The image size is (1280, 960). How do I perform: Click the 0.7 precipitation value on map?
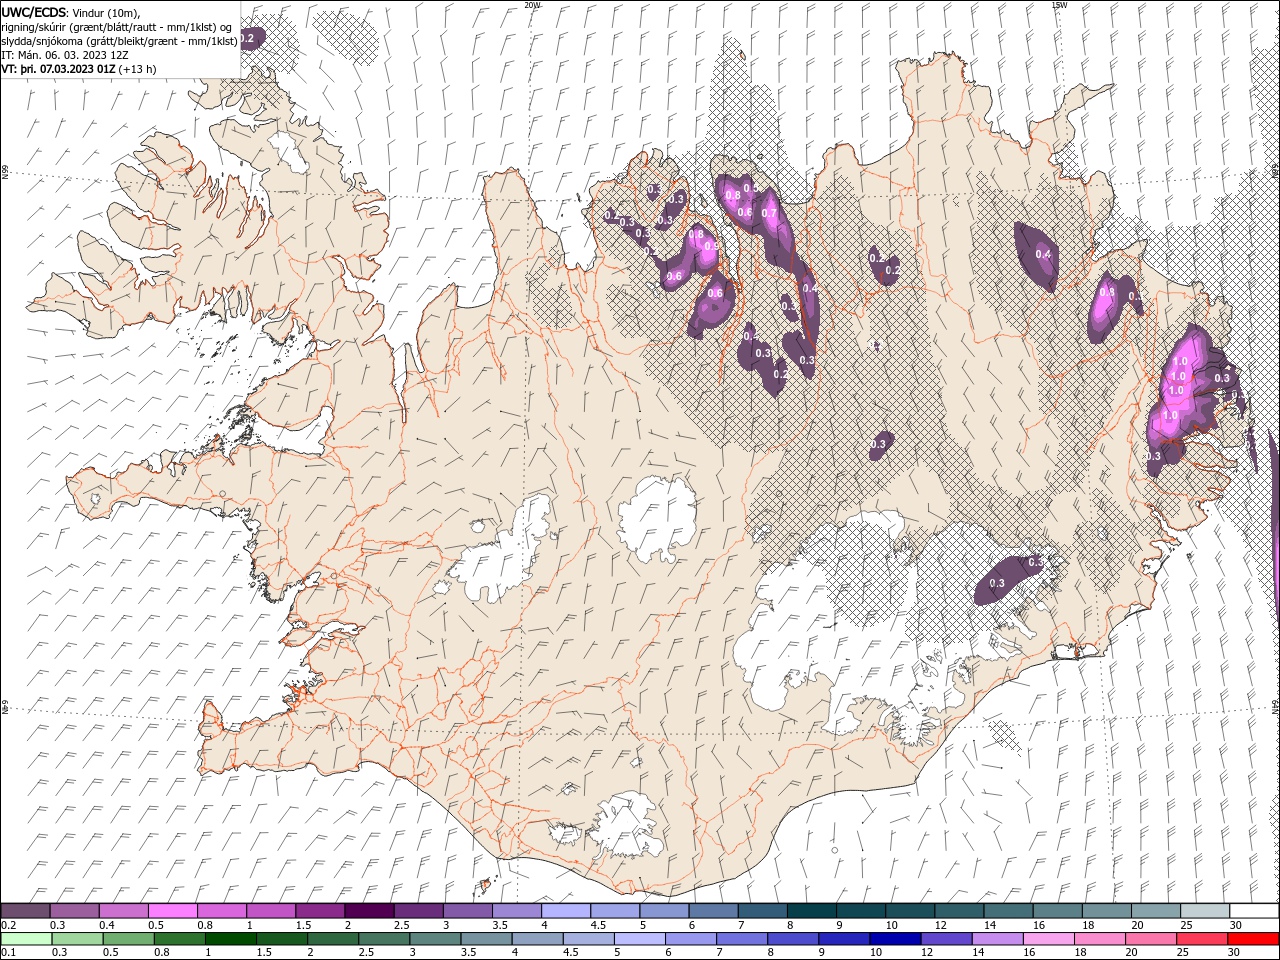[x=769, y=212]
